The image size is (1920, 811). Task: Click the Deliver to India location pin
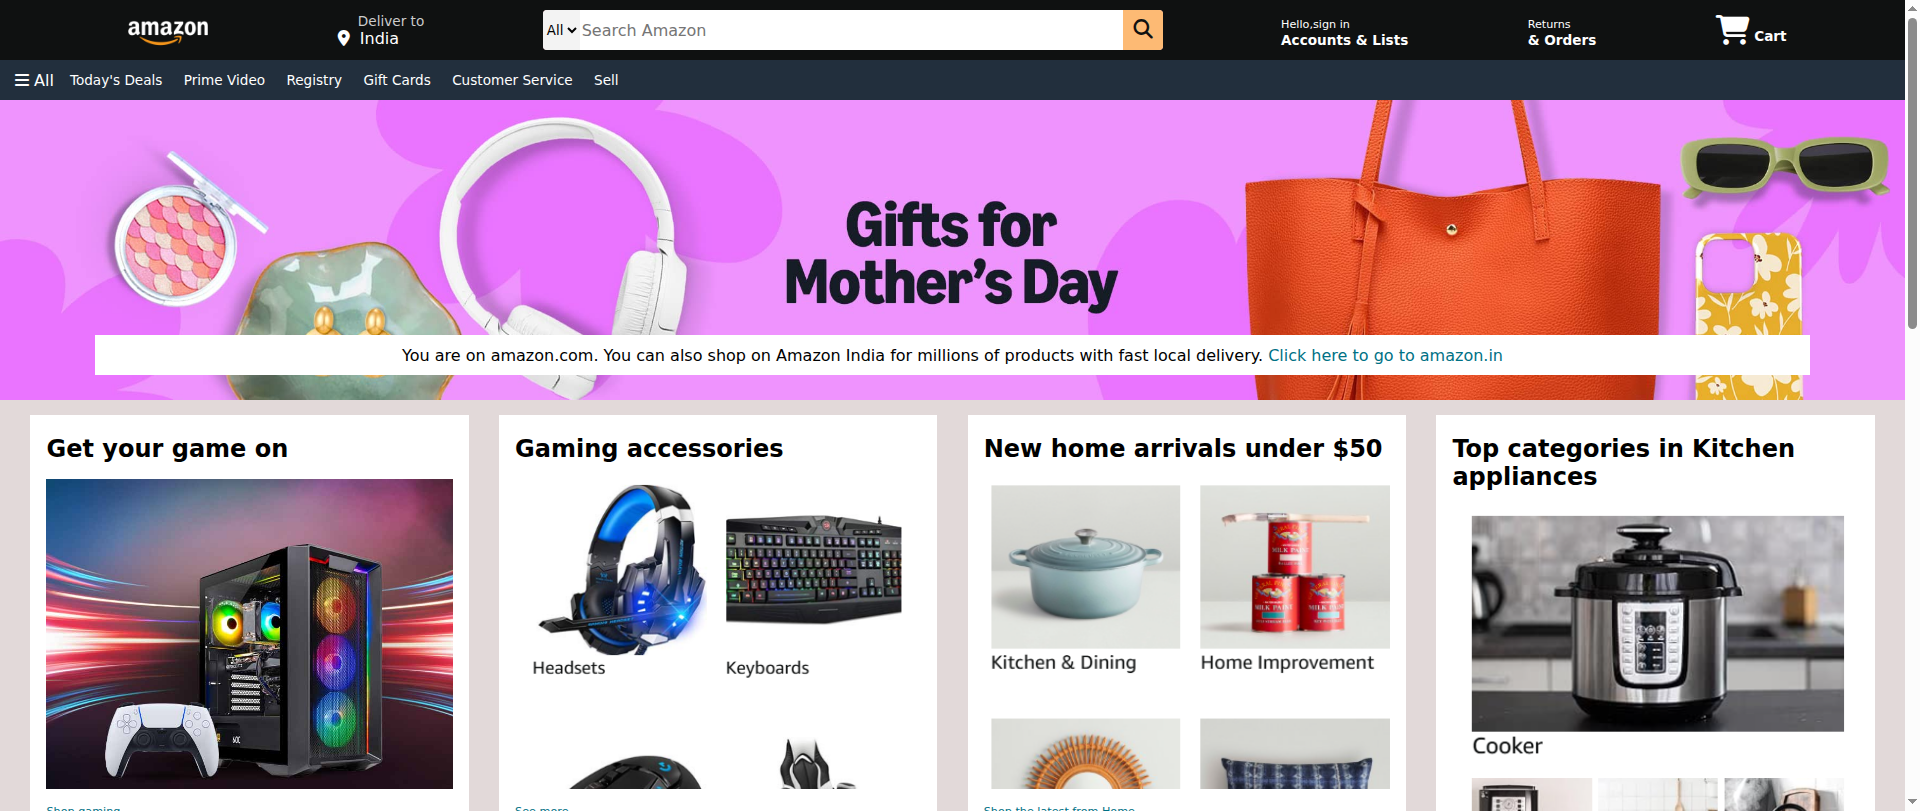[343, 38]
